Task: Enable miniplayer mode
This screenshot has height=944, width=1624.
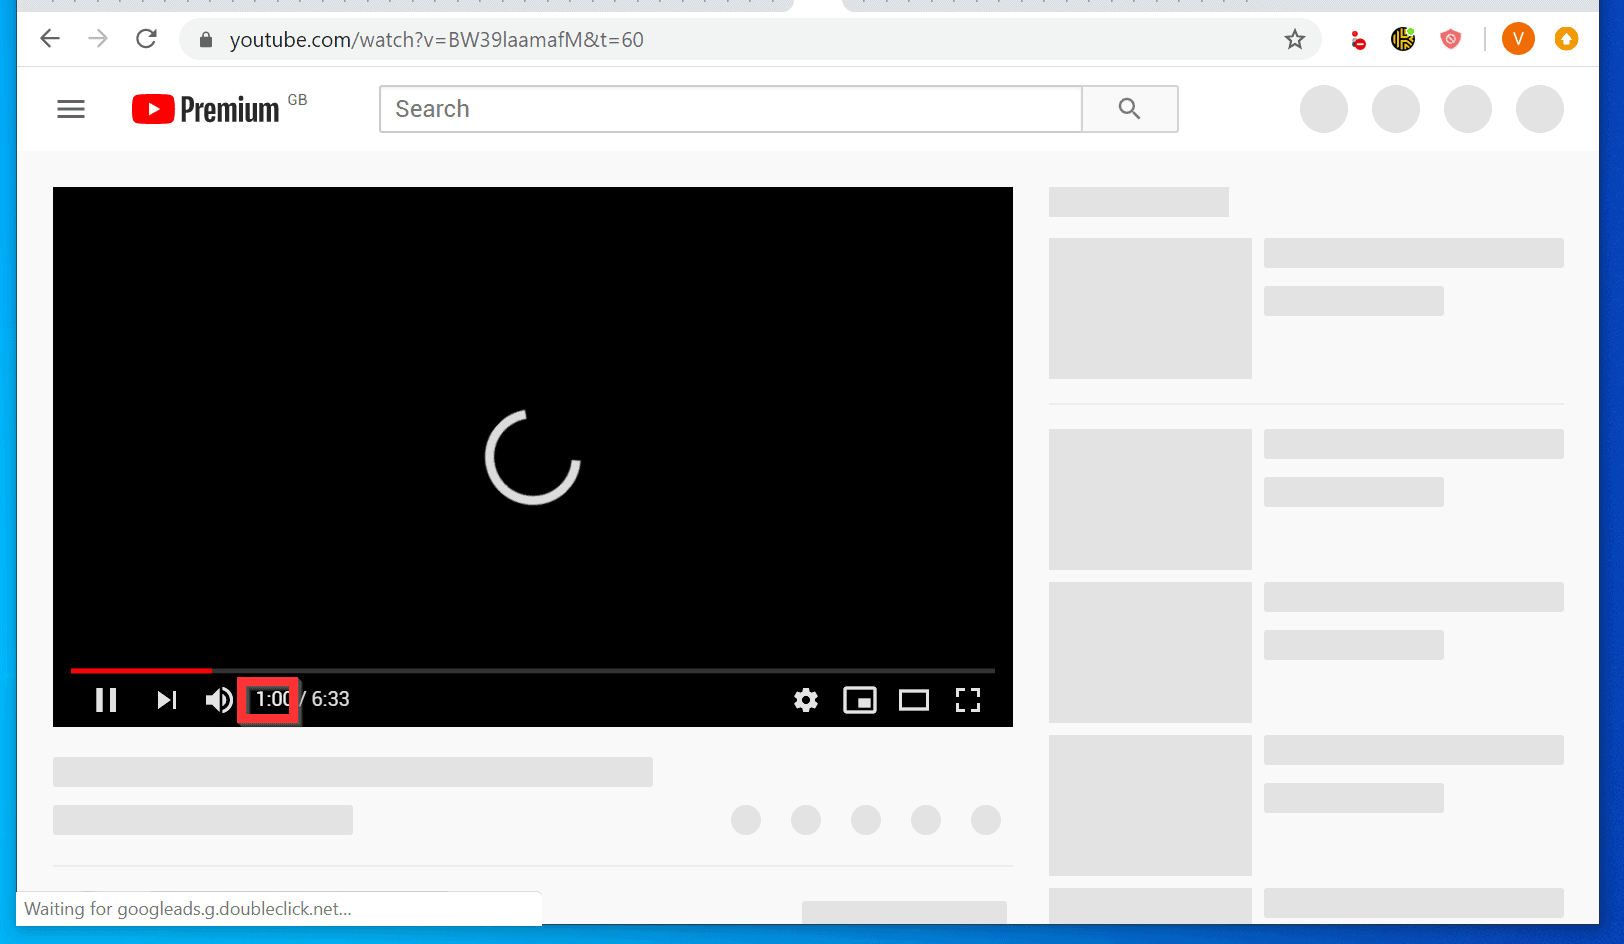Action: coord(860,700)
